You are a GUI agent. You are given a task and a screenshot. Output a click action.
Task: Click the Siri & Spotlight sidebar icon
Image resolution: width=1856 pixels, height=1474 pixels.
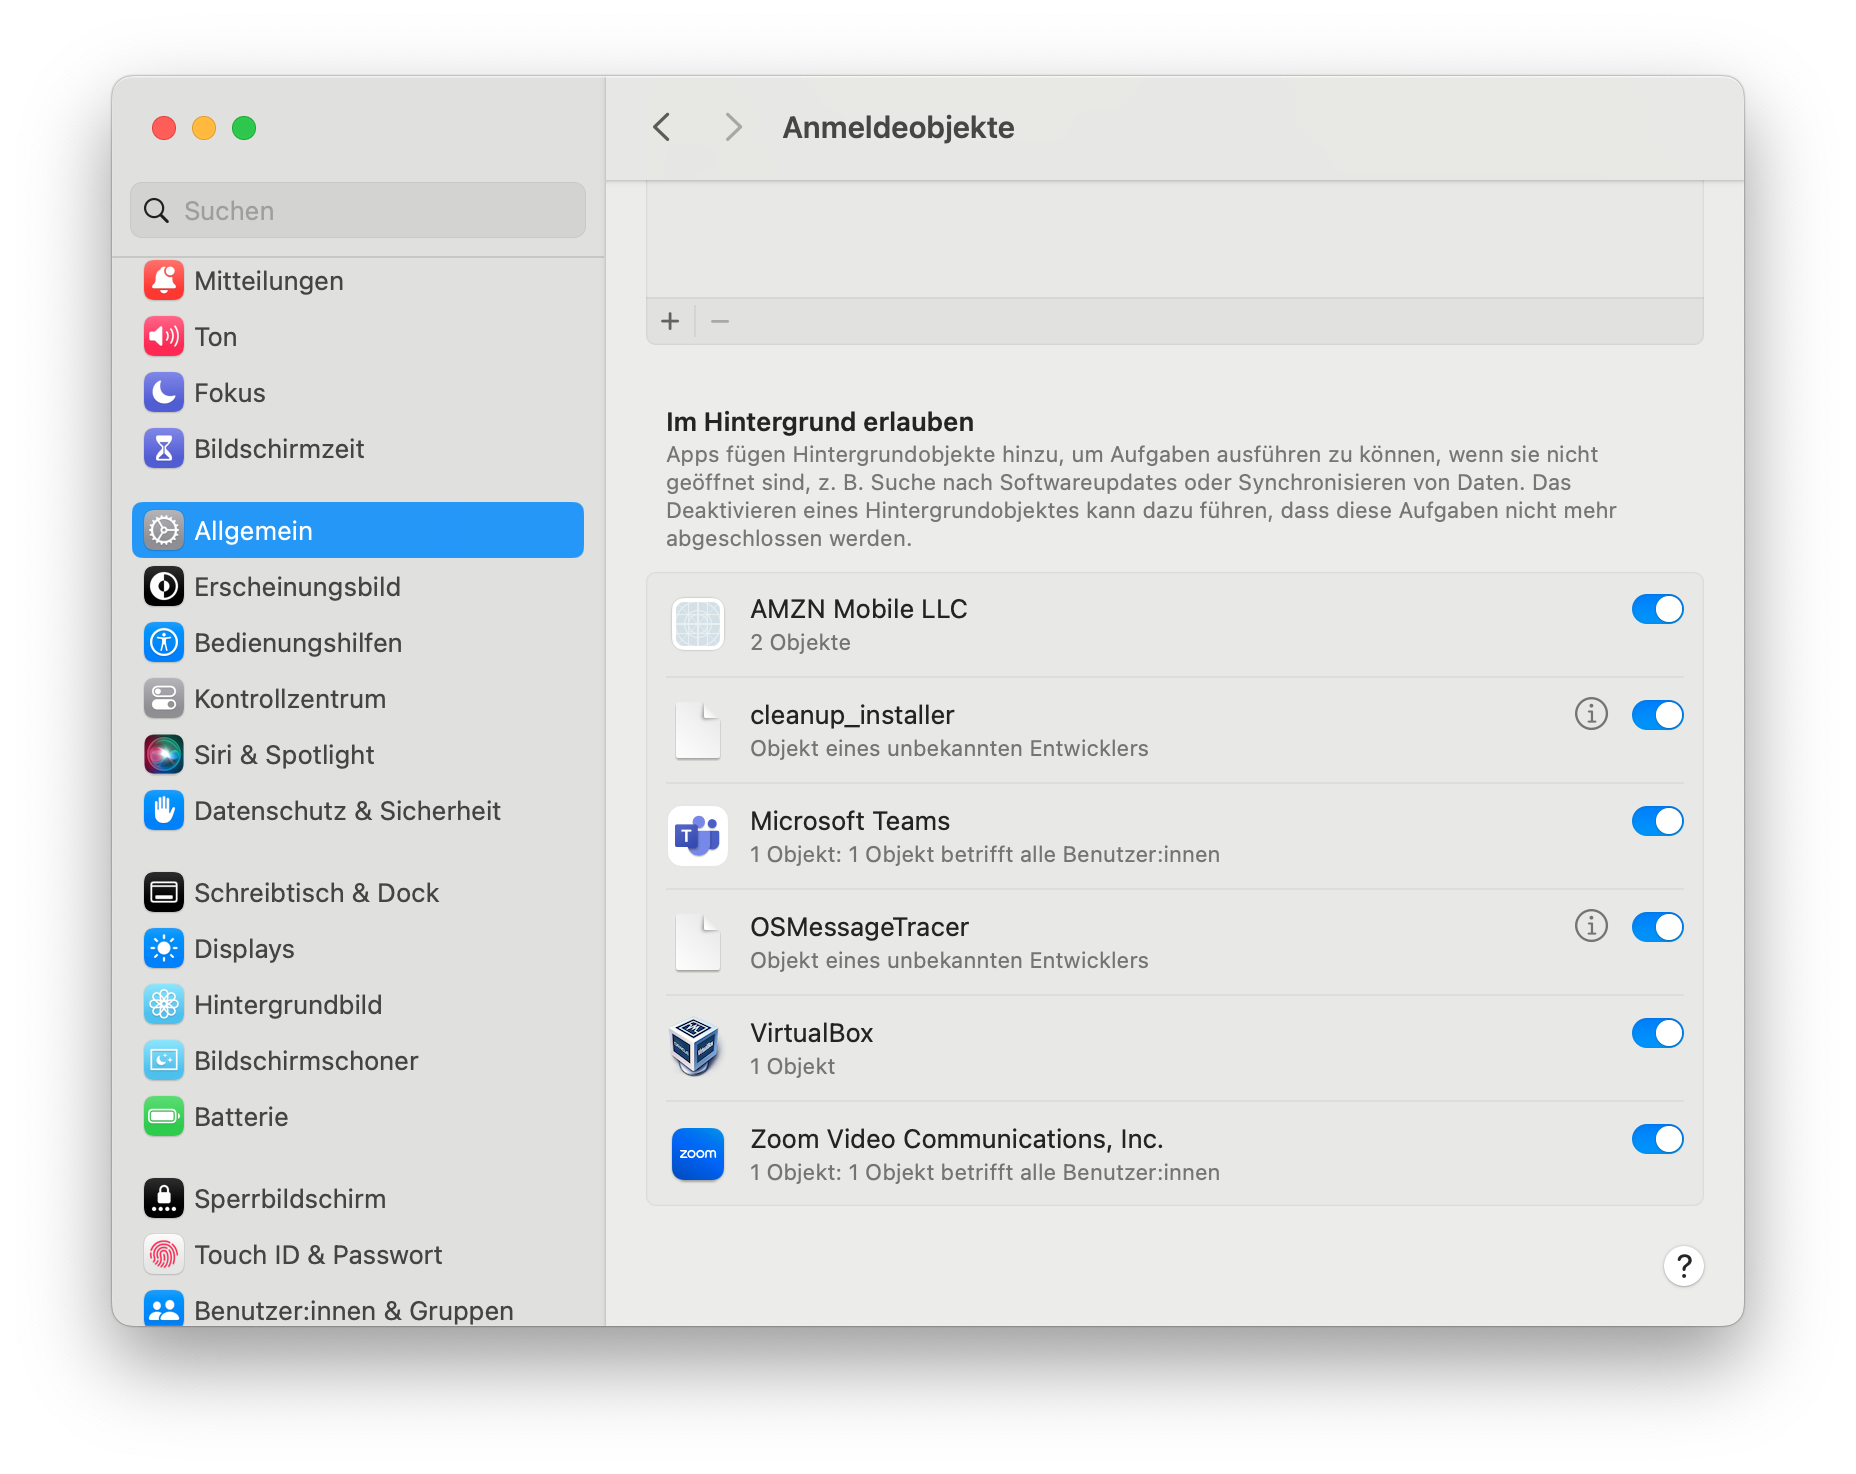(164, 755)
